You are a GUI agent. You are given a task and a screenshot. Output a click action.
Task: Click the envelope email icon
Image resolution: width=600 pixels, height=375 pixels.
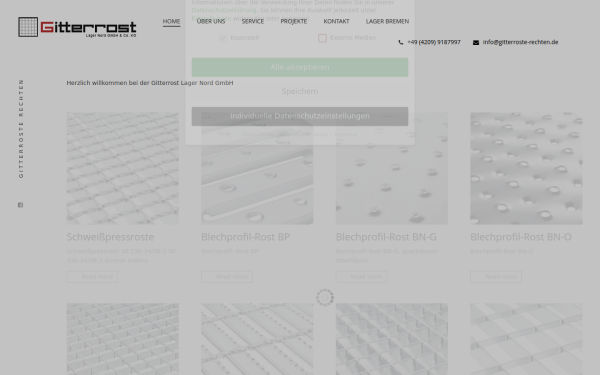click(x=476, y=42)
